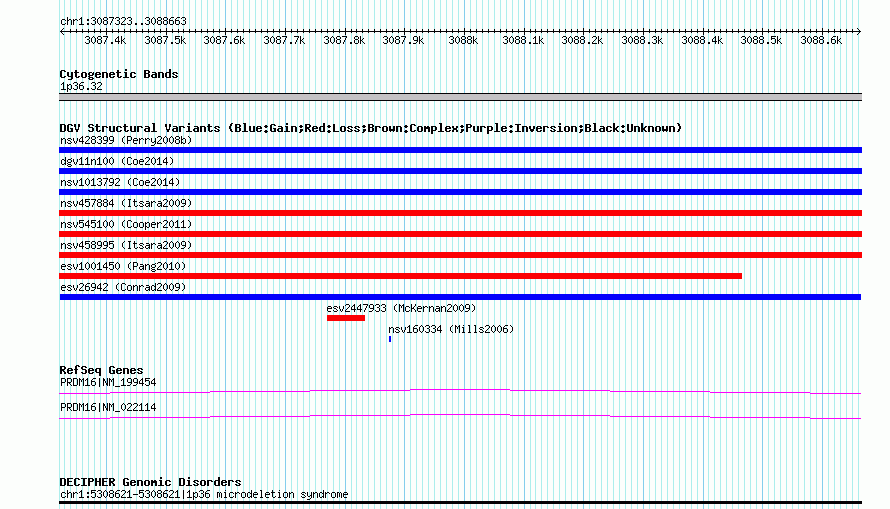The height and width of the screenshot is (509, 890).
Task: Open the PRDM16|NM_199454 gene label
Action: point(108,382)
